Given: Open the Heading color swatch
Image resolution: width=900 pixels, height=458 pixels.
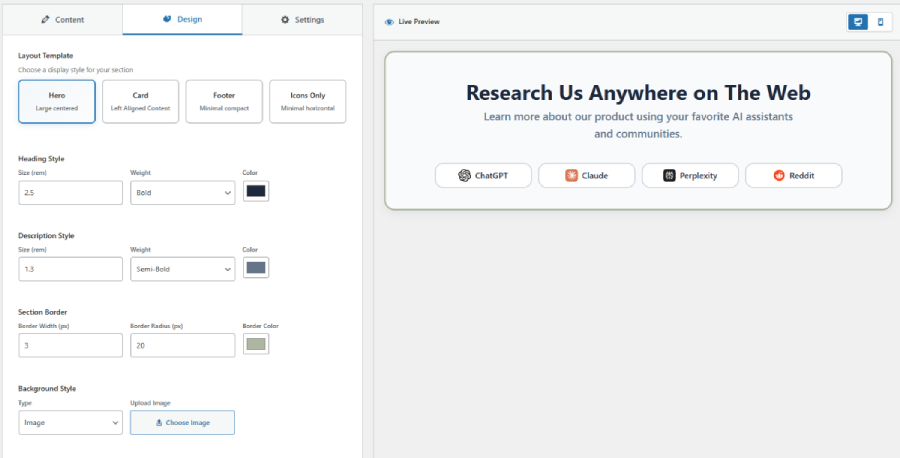Looking at the screenshot, I should (x=256, y=191).
